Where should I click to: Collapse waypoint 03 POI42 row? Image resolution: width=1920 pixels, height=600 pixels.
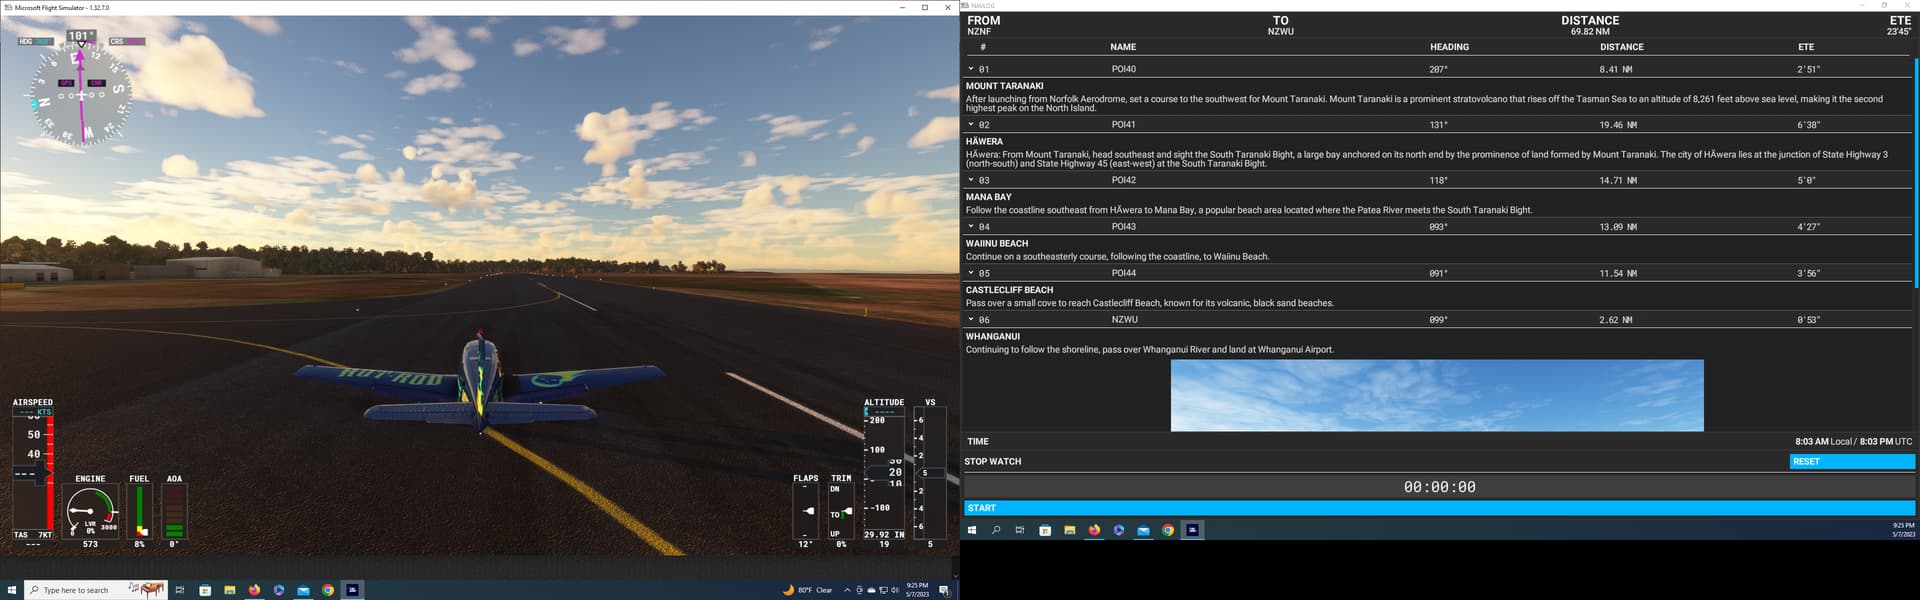(970, 180)
